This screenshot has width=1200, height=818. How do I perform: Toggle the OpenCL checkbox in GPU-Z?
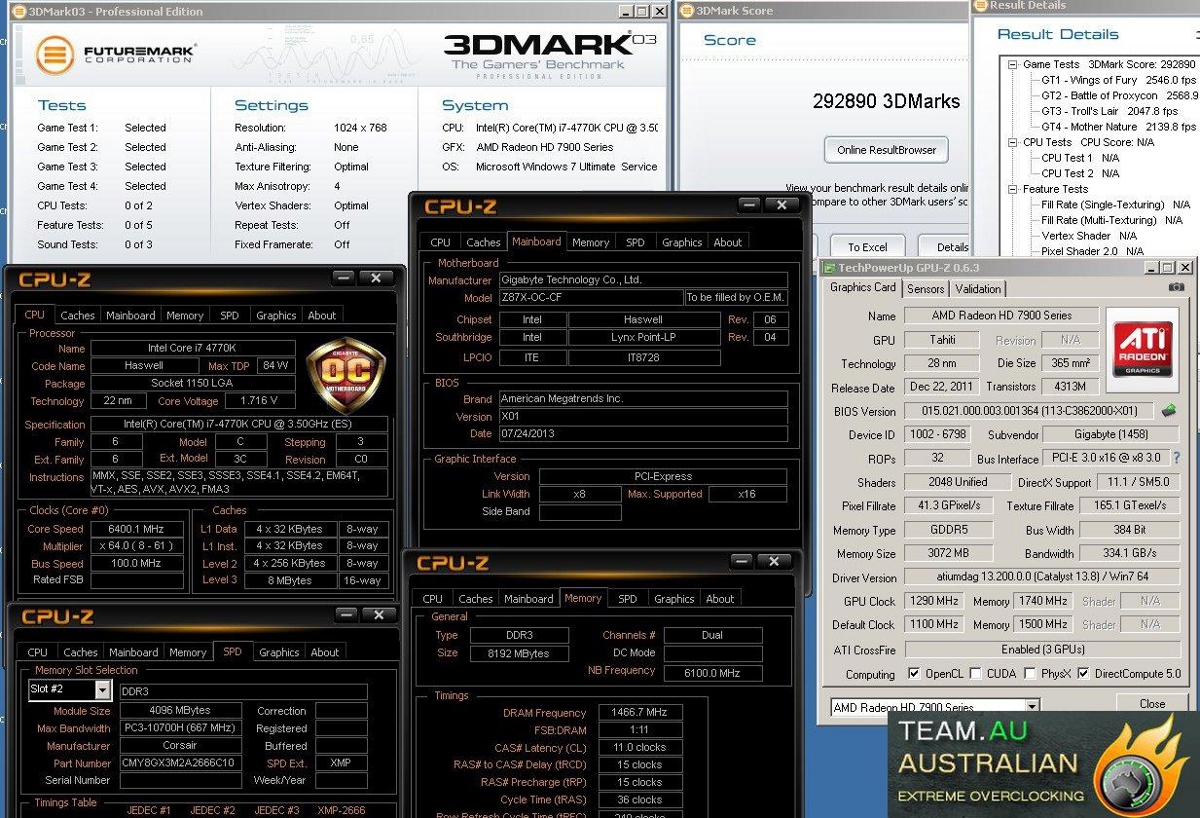coord(913,674)
